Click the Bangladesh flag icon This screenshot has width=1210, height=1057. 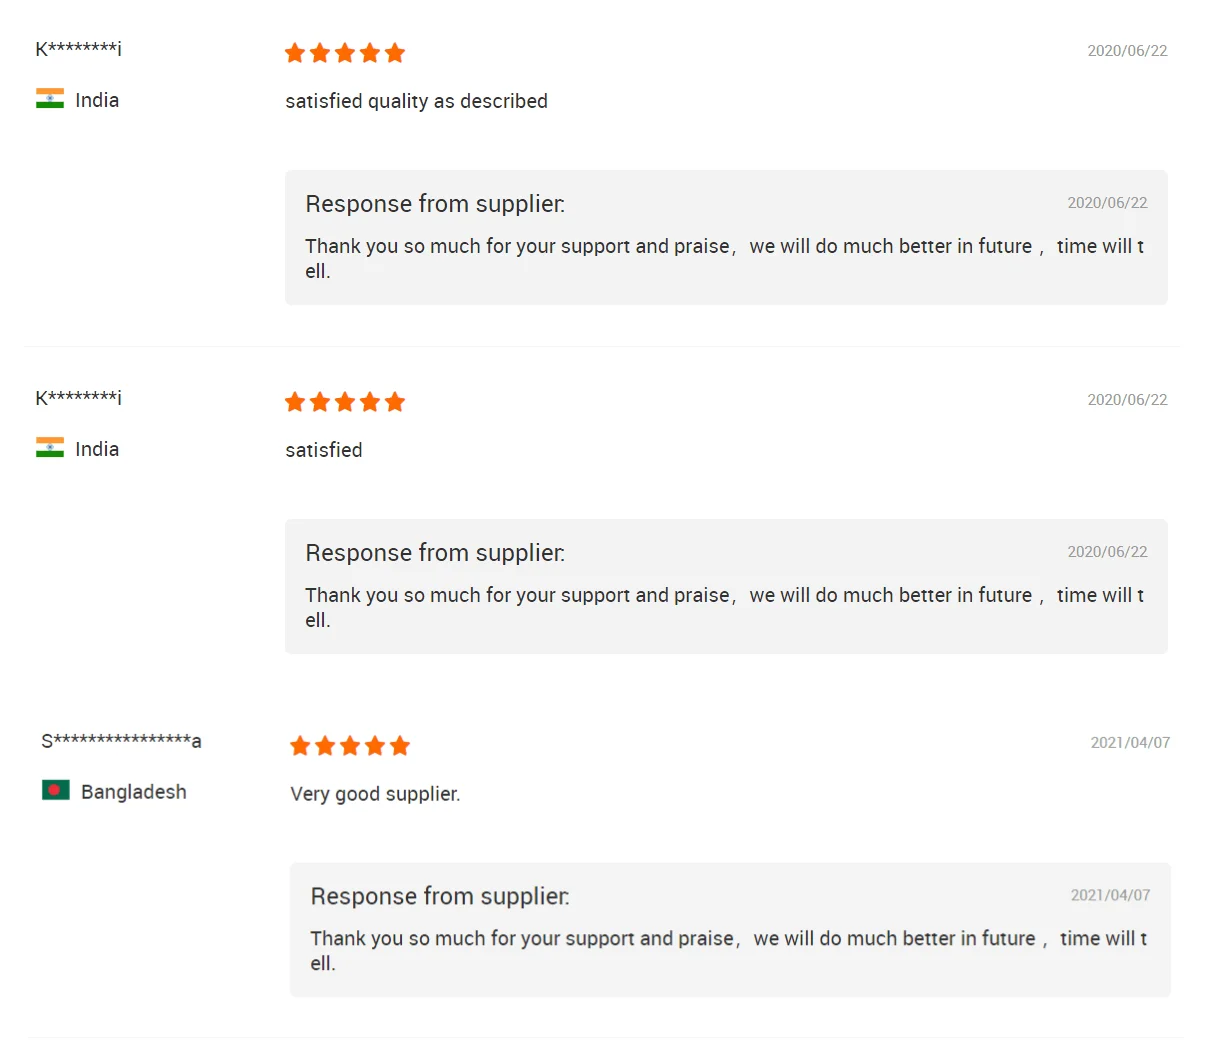tap(55, 791)
